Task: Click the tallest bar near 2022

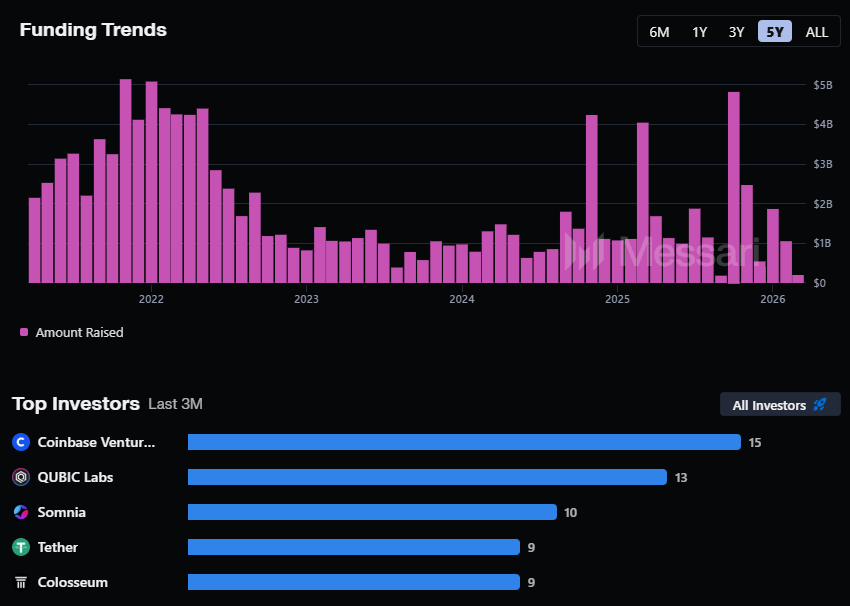Action: (x=125, y=180)
